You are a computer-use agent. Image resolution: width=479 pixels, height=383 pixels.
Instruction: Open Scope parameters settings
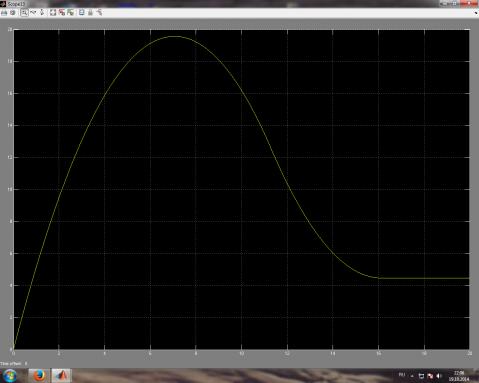coord(13,13)
